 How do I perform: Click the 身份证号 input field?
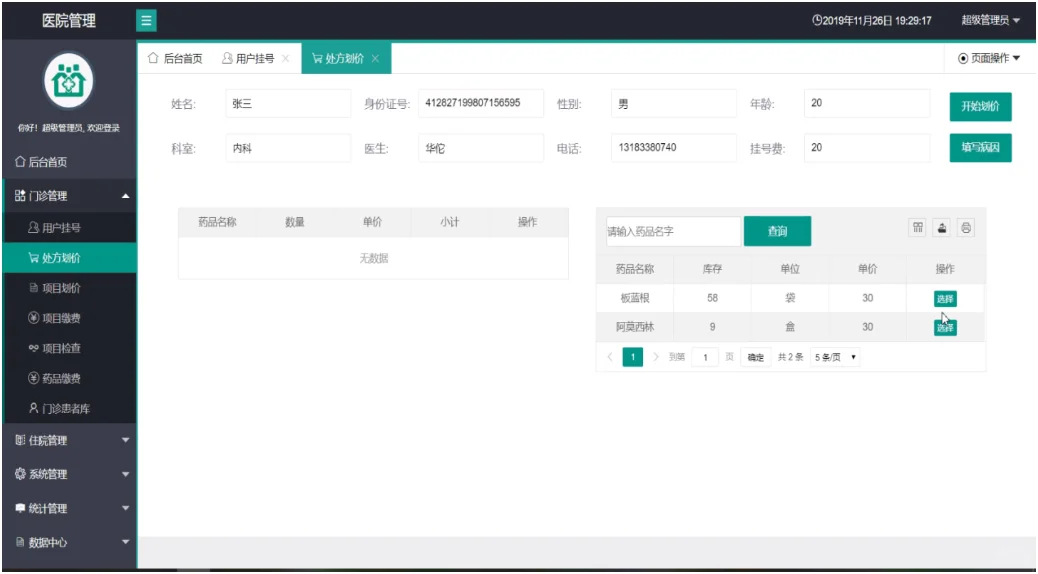pos(481,103)
